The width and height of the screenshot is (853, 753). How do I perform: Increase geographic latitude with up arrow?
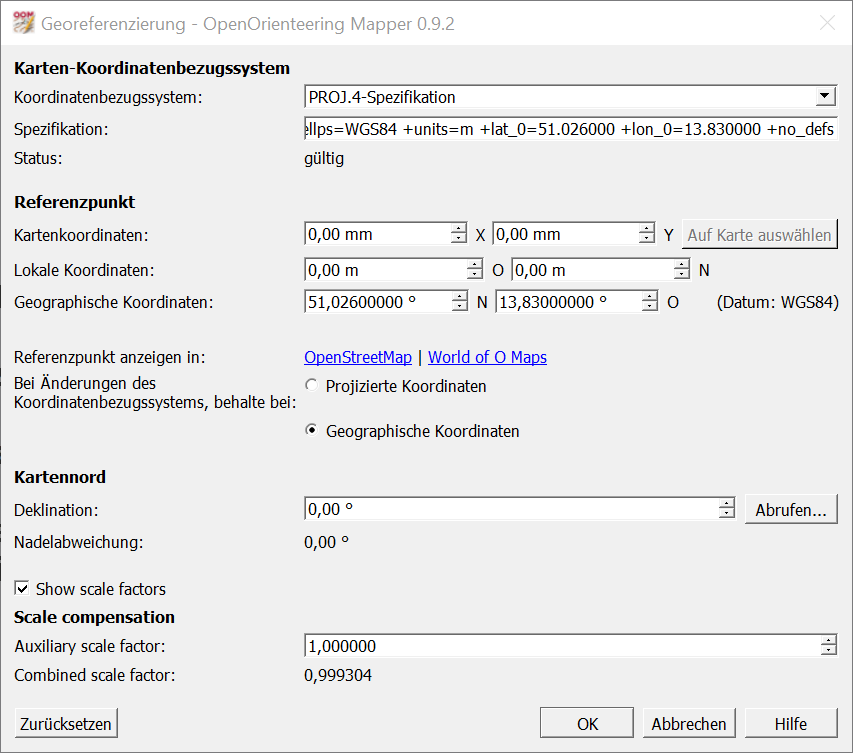pyautogui.click(x=459, y=297)
